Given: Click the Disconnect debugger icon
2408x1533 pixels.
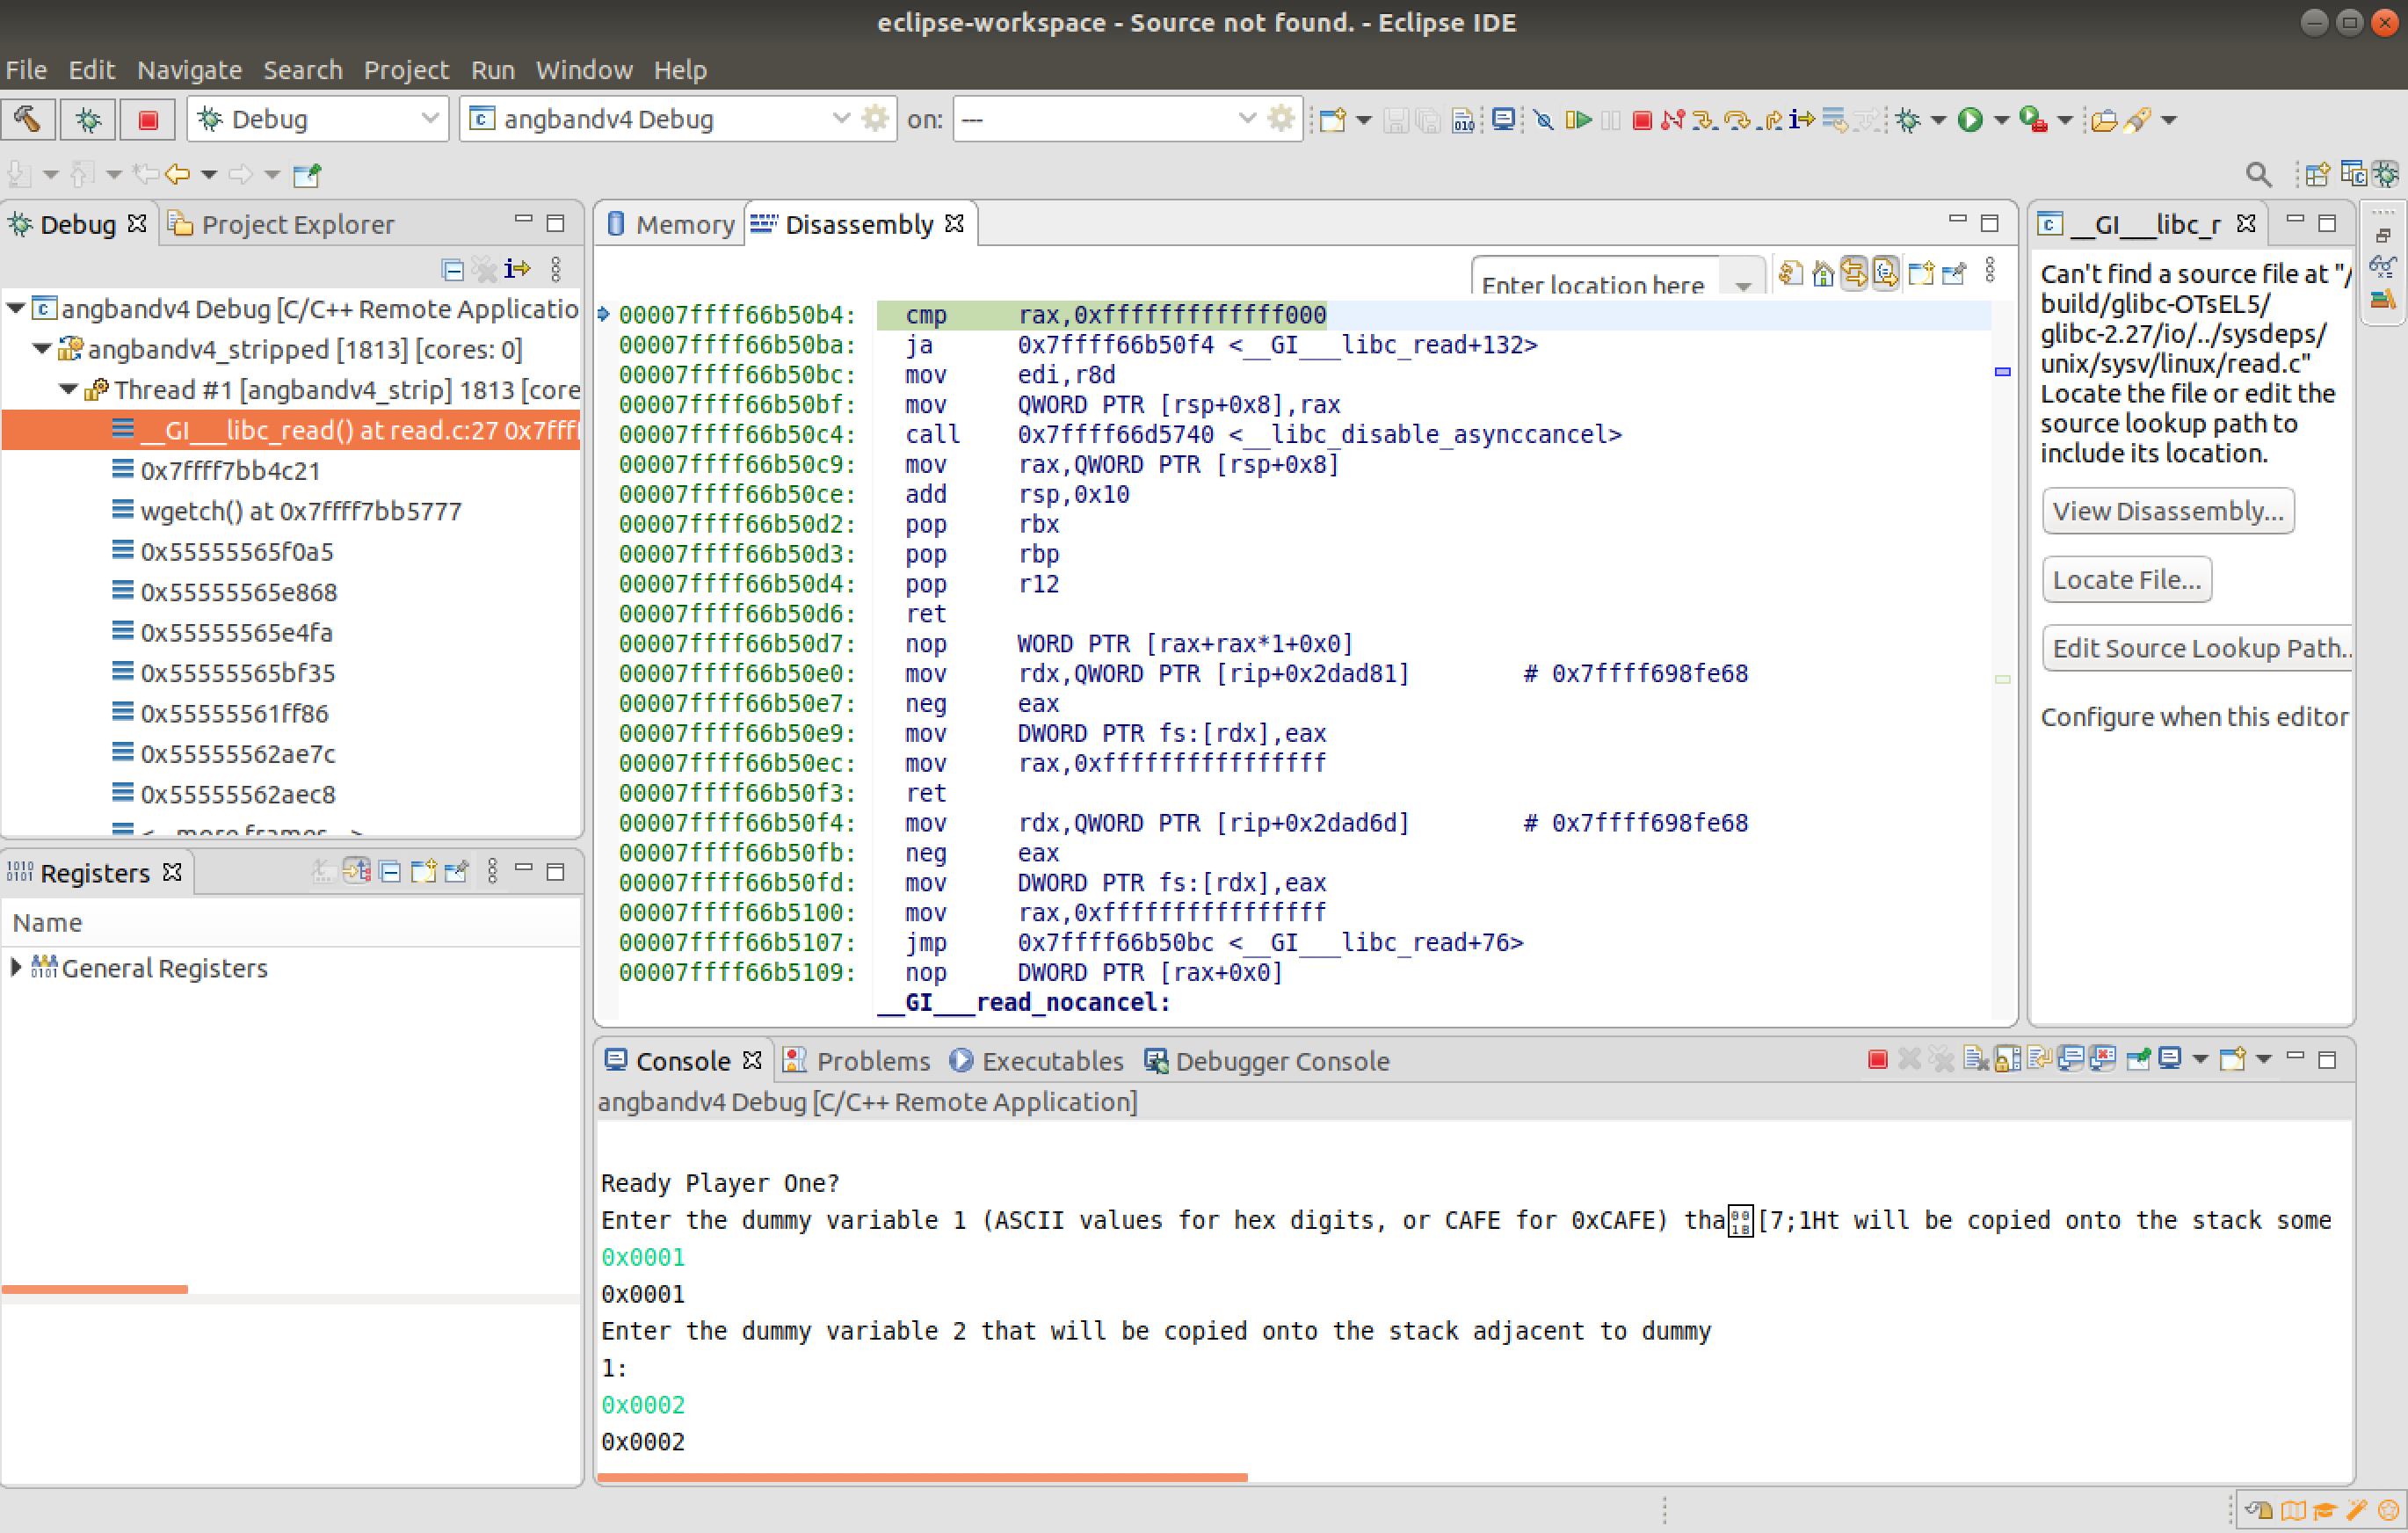Looking at the screenshot, I should 1673,120.
